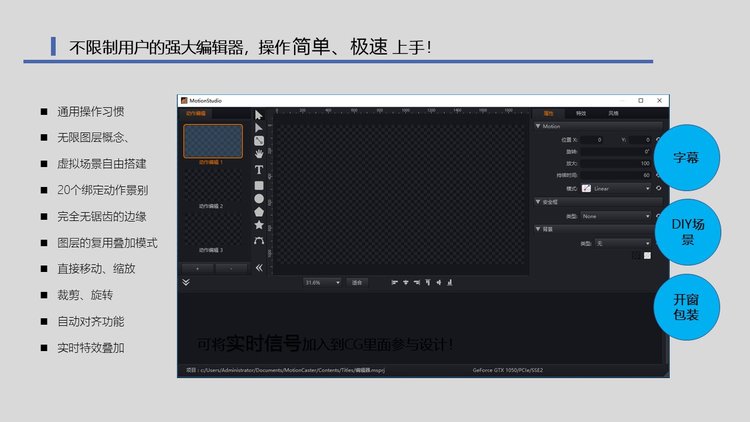Select the Rectangle shape tool
750x422 pixels.
pos(259,185)
